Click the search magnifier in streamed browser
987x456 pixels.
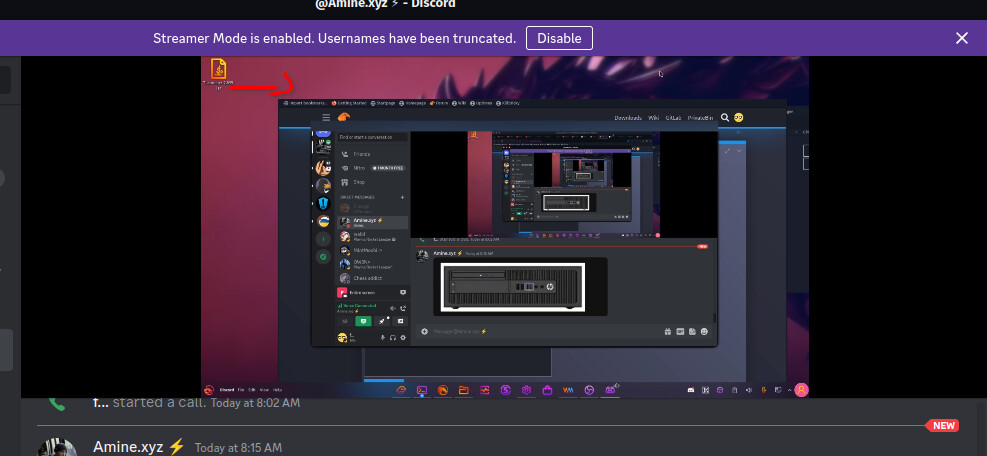point(725,117)
